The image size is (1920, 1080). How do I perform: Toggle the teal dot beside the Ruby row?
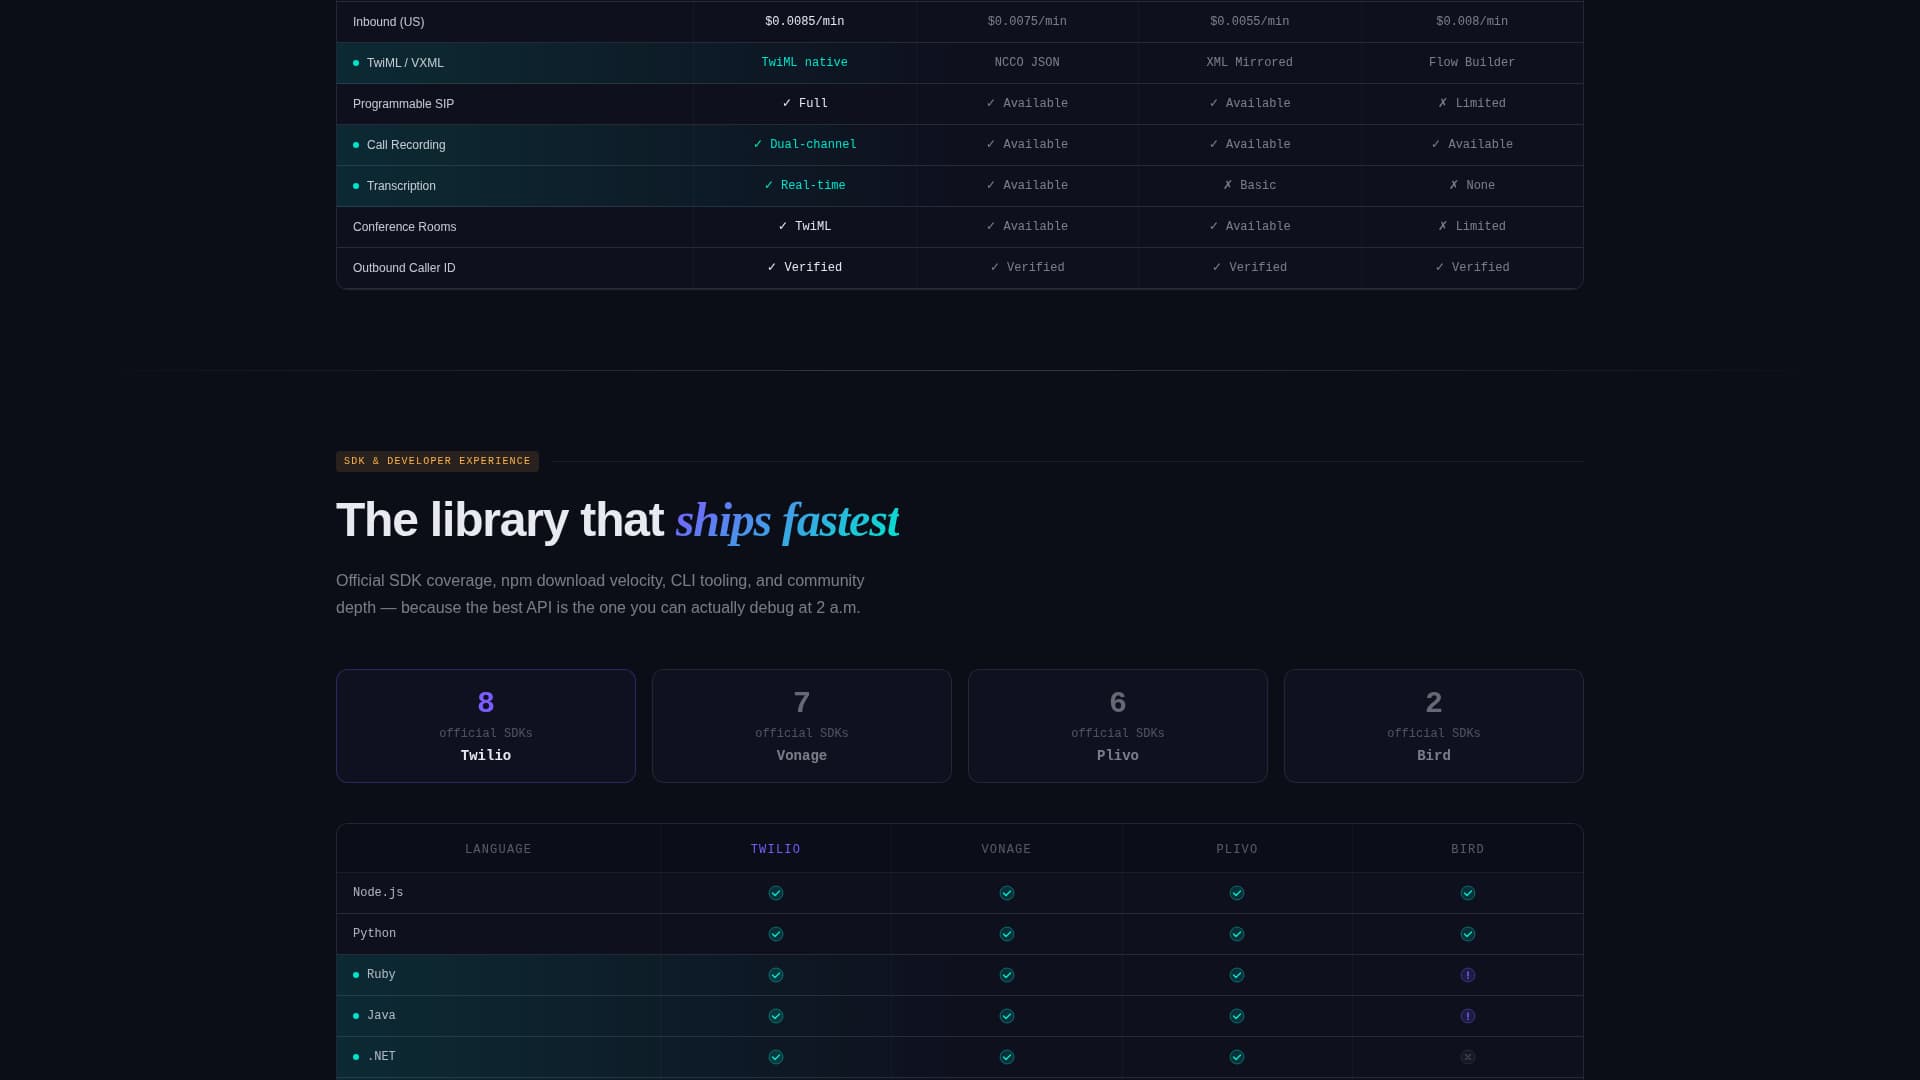356,975
